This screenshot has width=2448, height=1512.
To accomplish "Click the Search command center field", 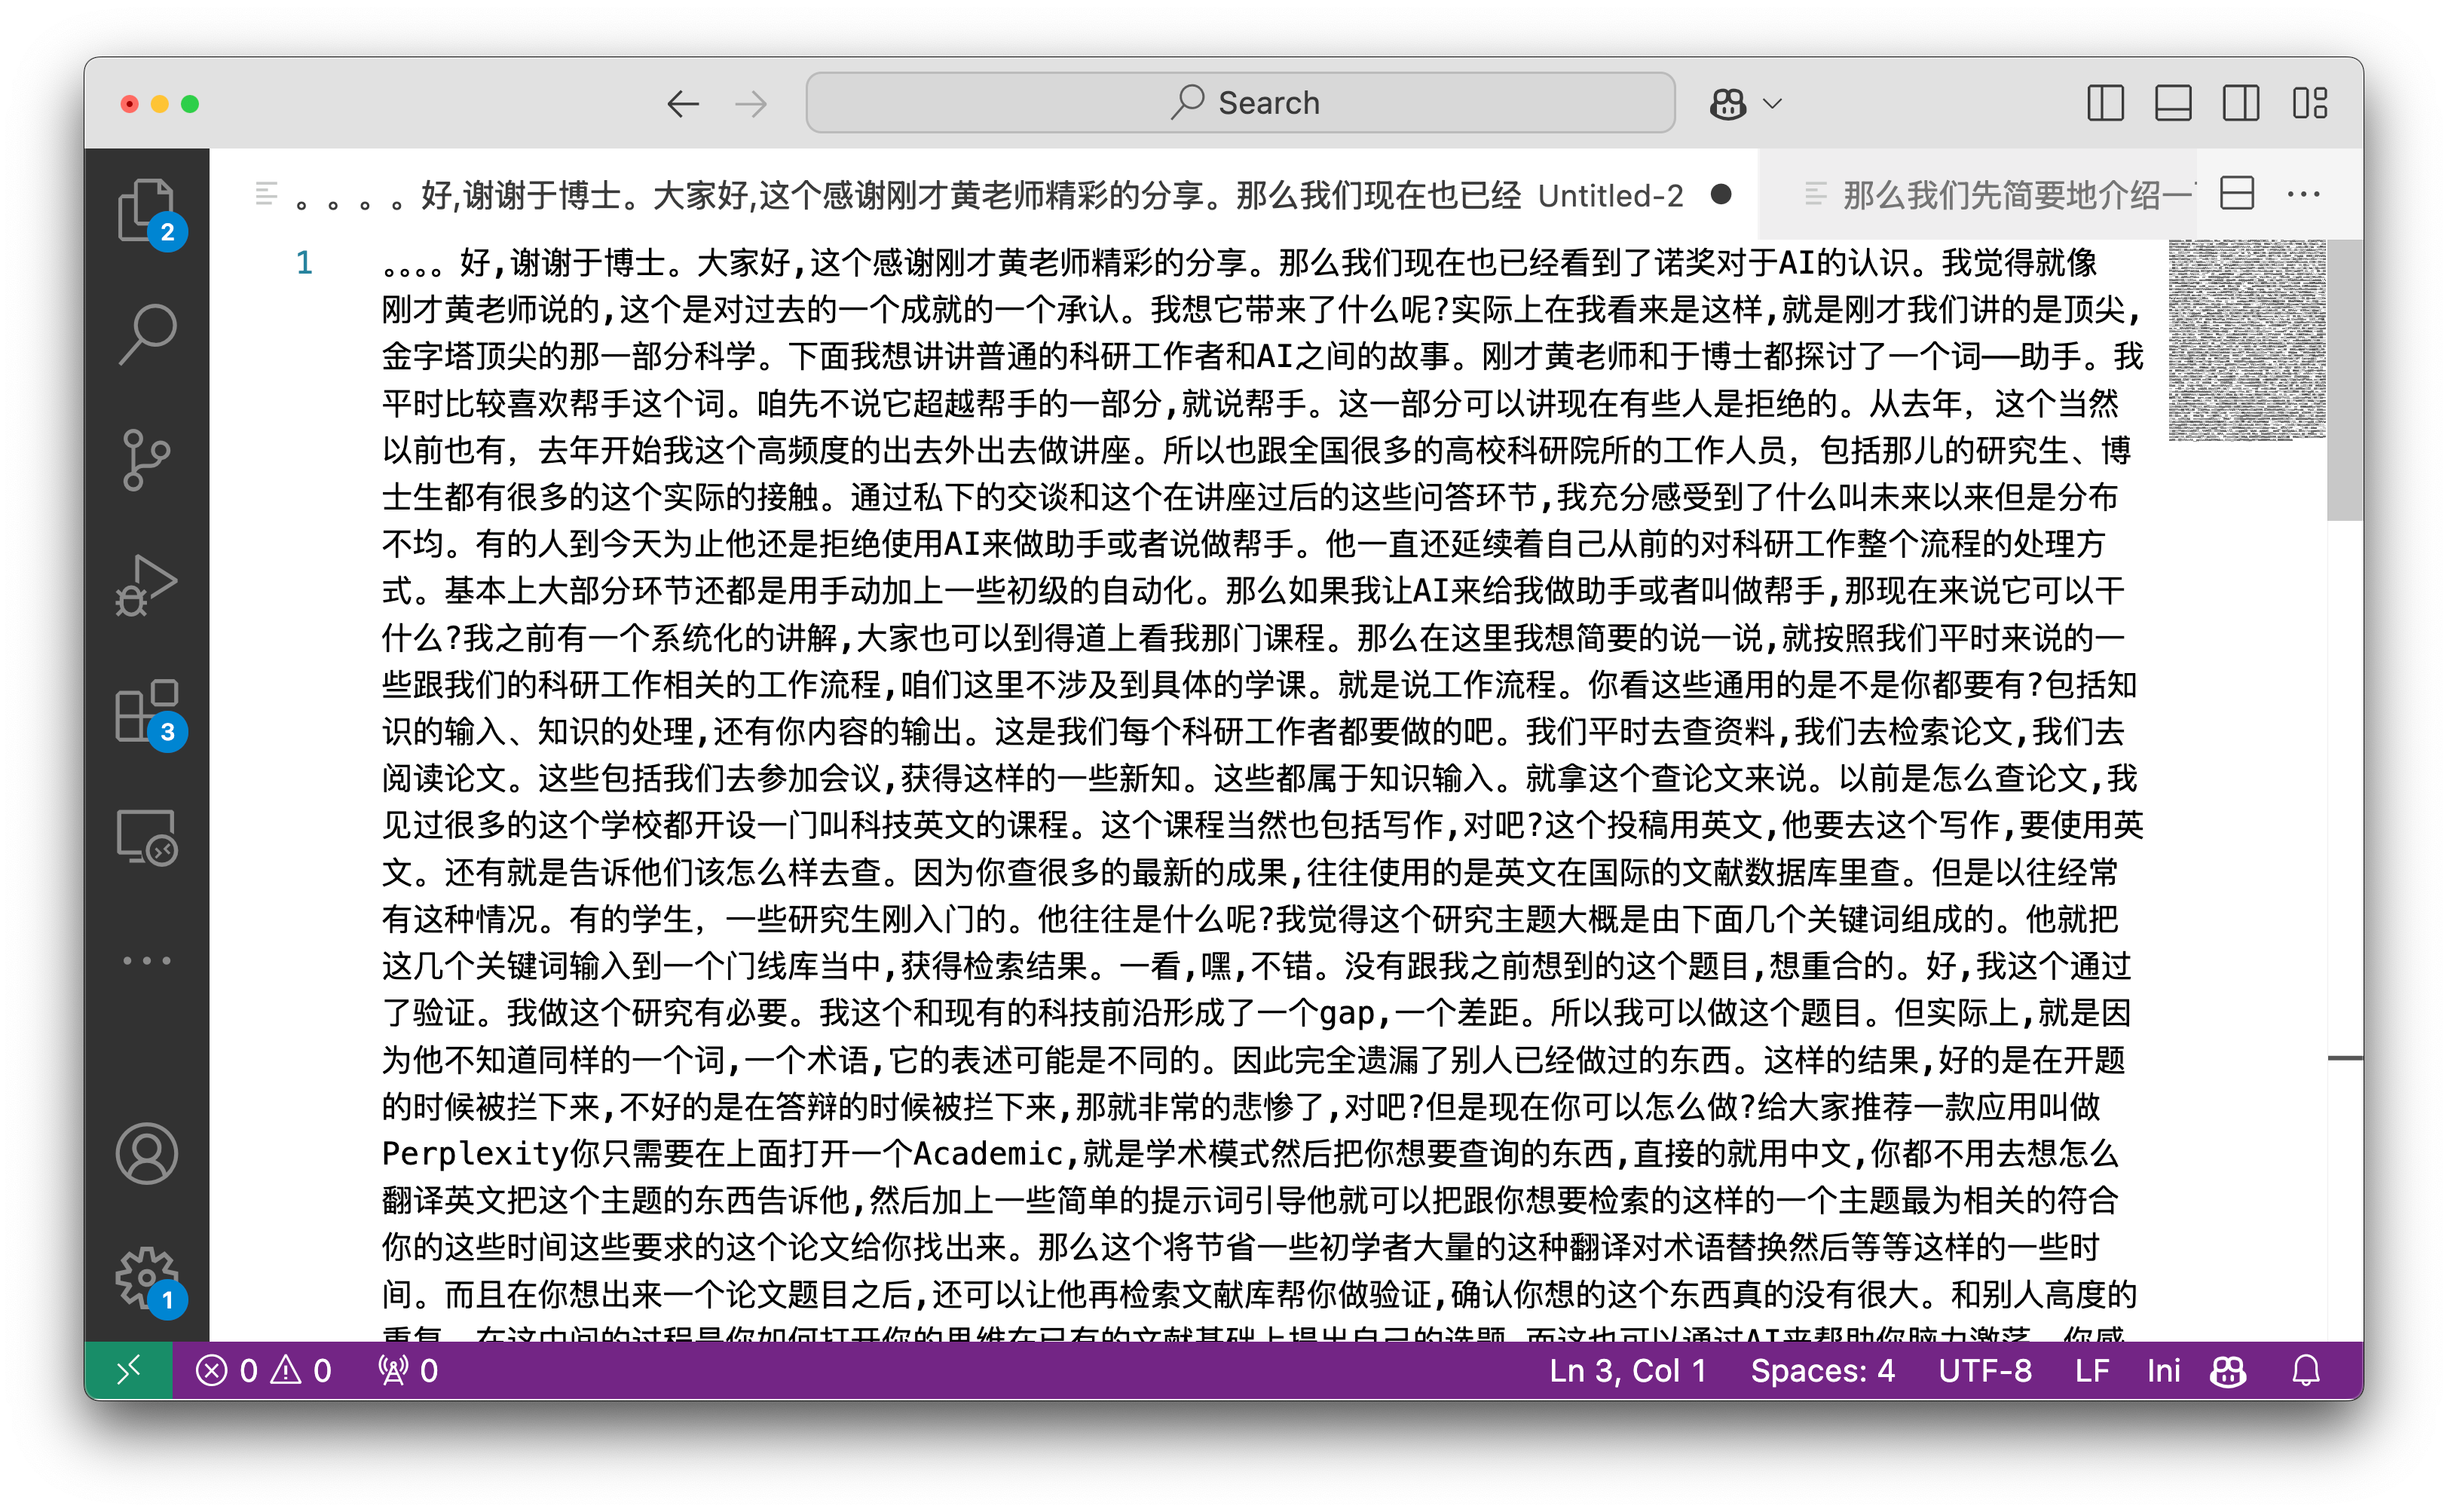I will click(1240, 102).
